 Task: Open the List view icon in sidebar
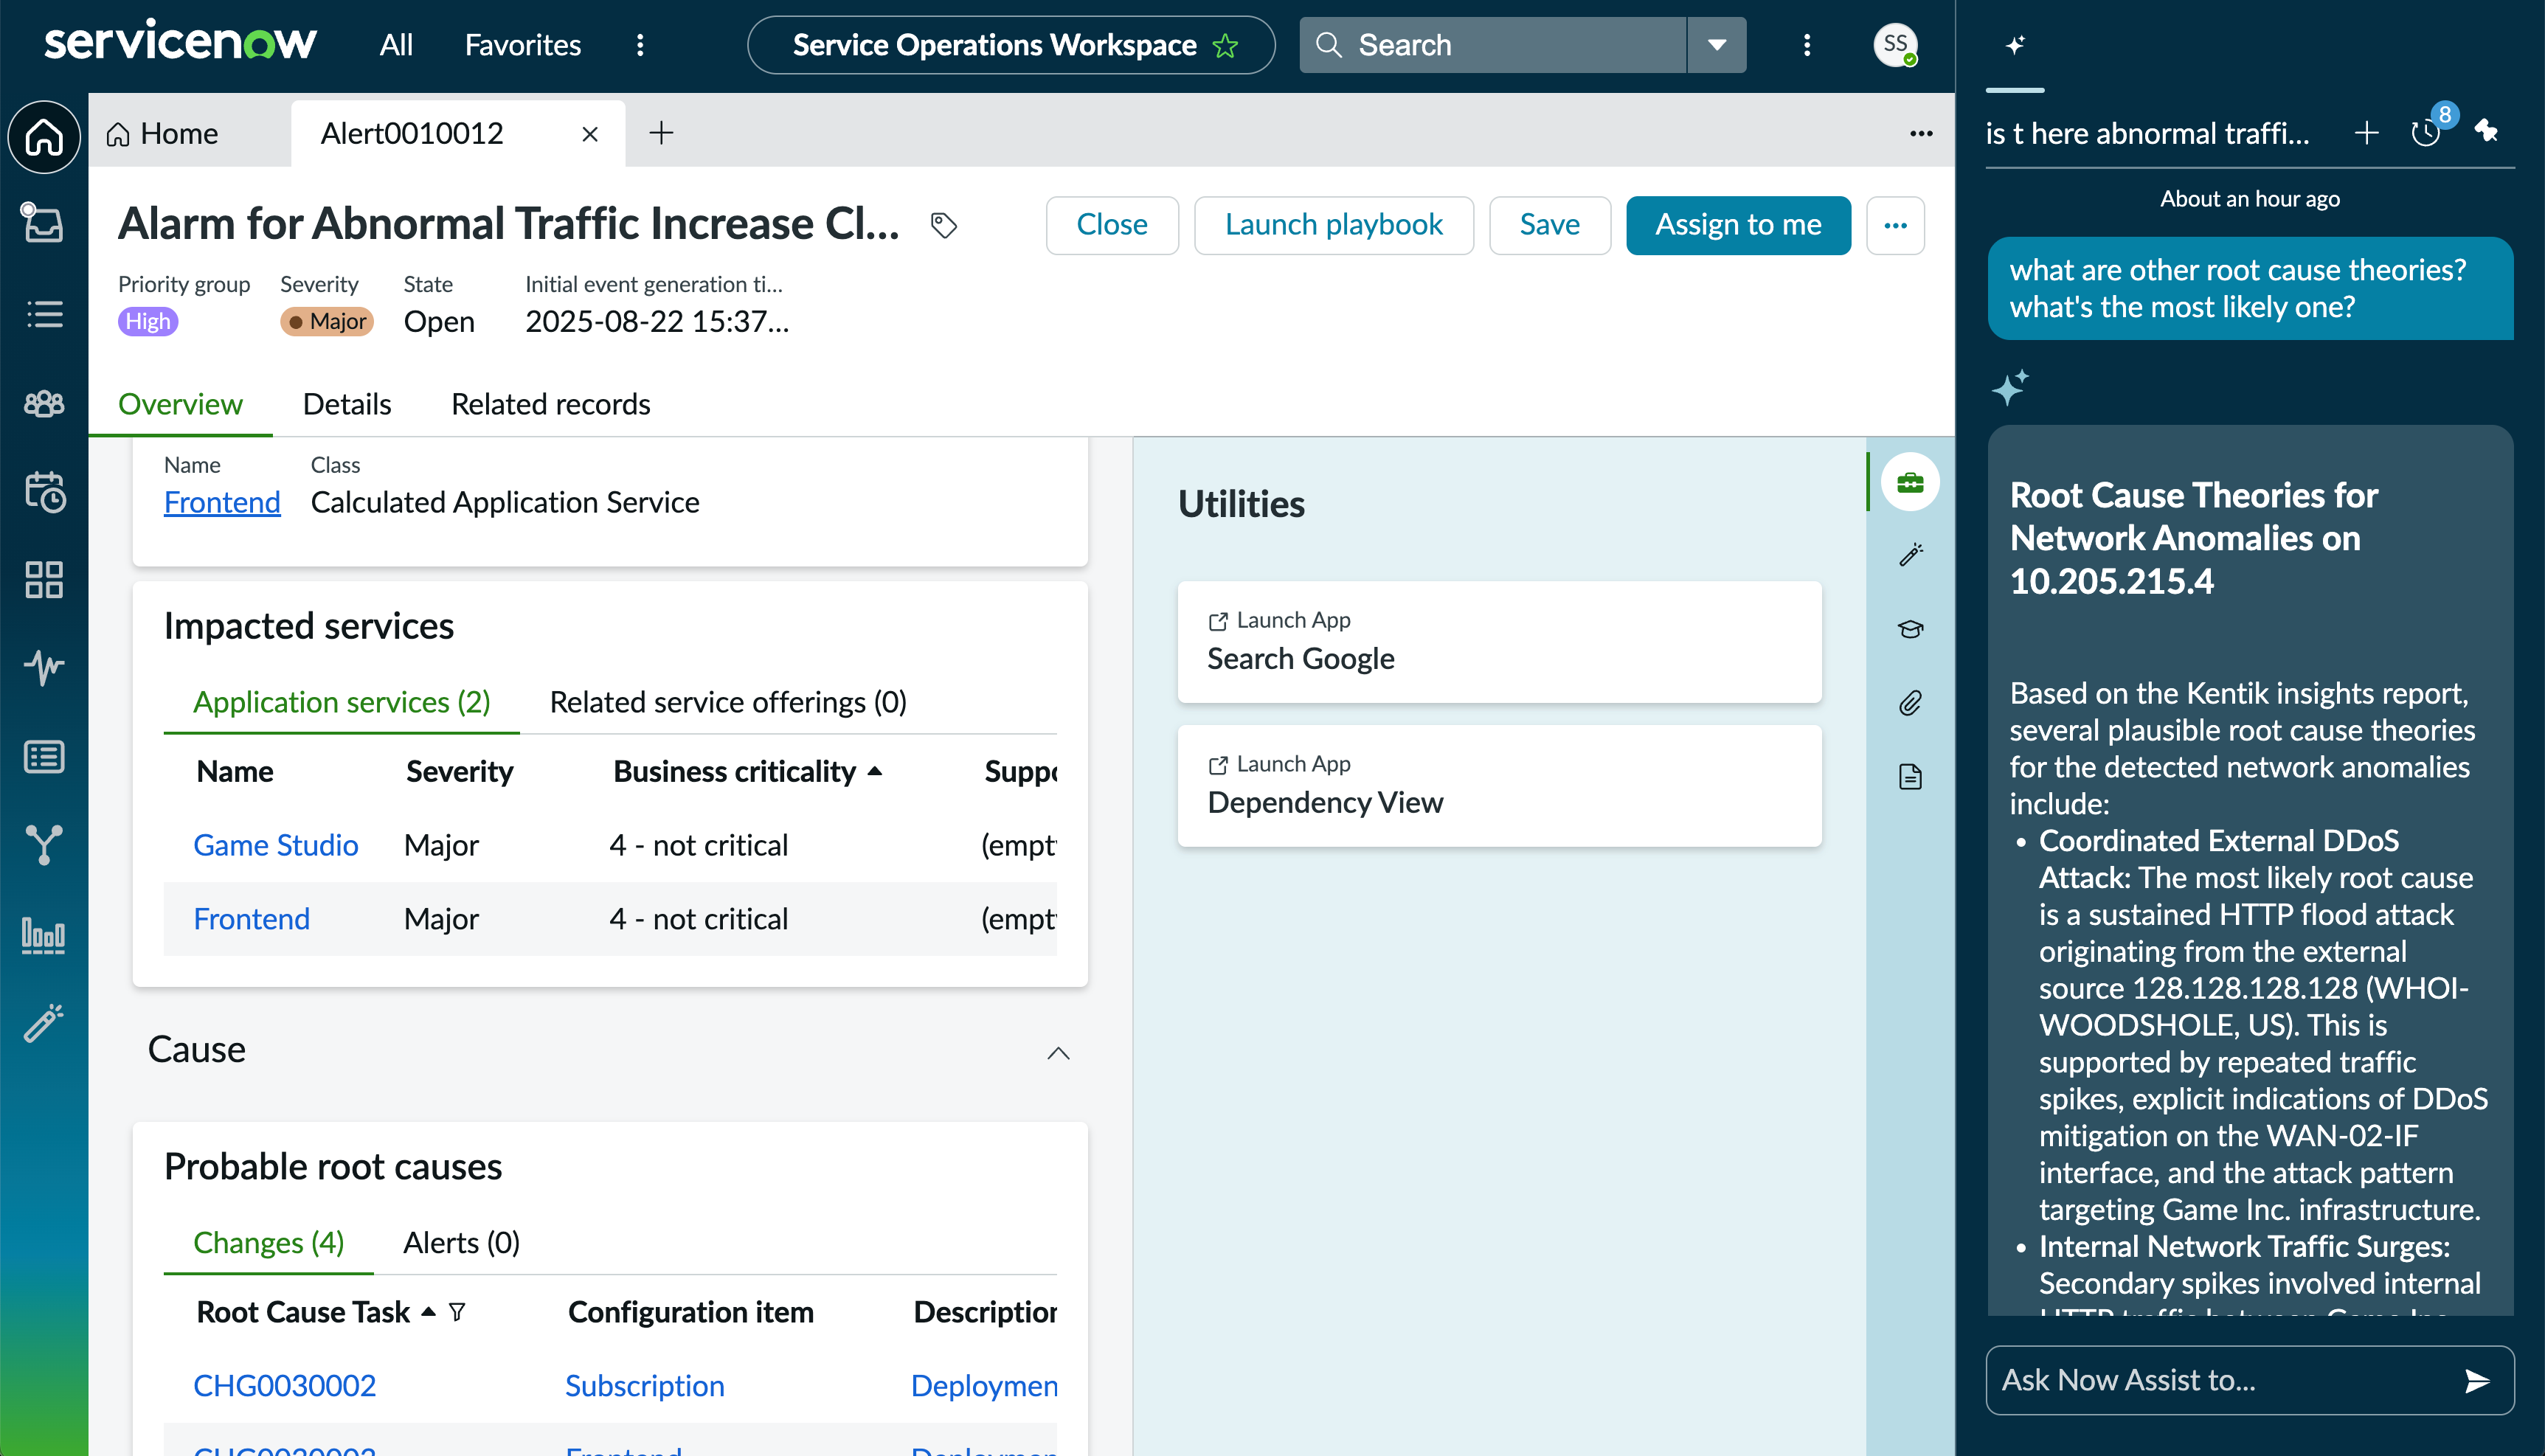44,314
